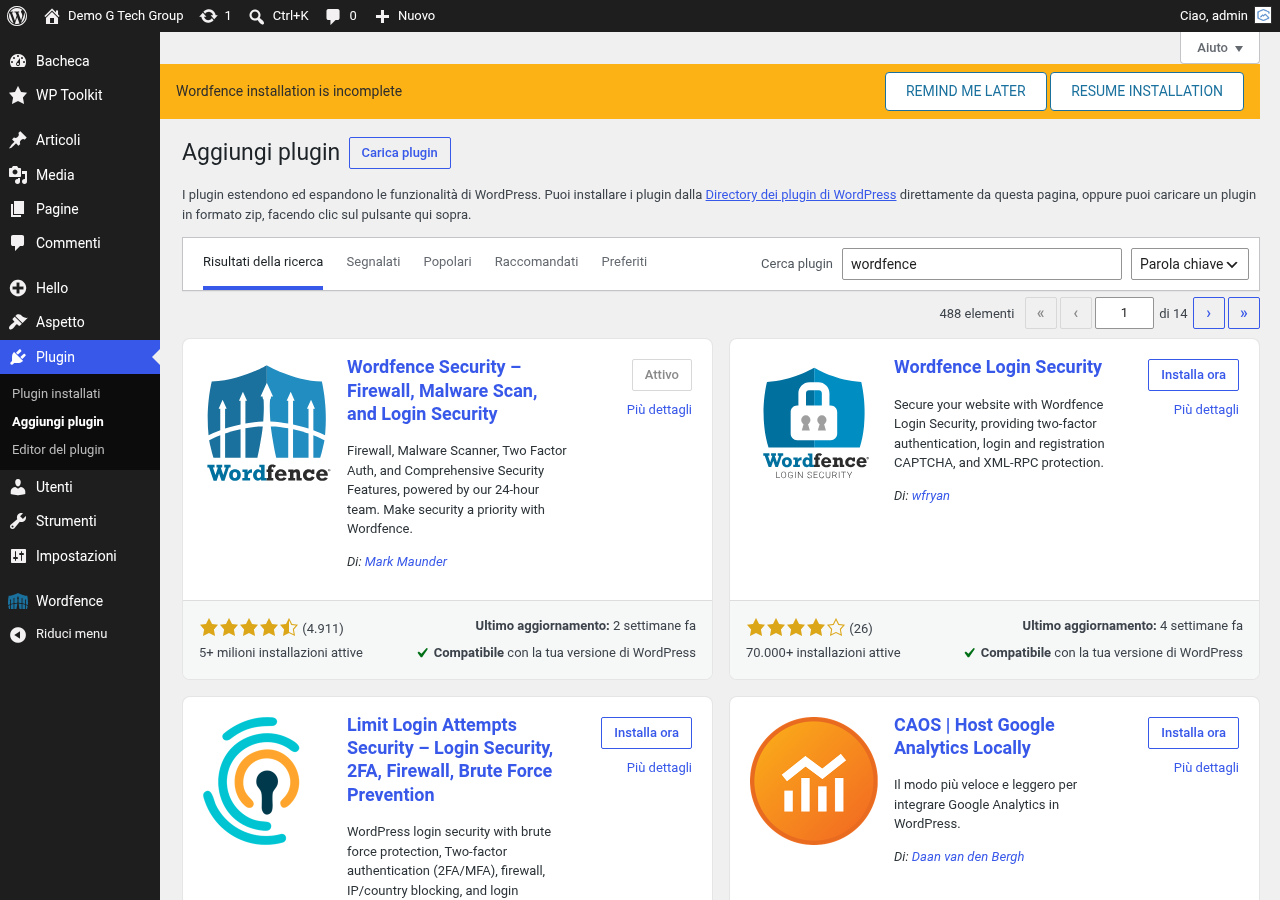Open Più dettagli for Wordfence Login Security

1206,410
